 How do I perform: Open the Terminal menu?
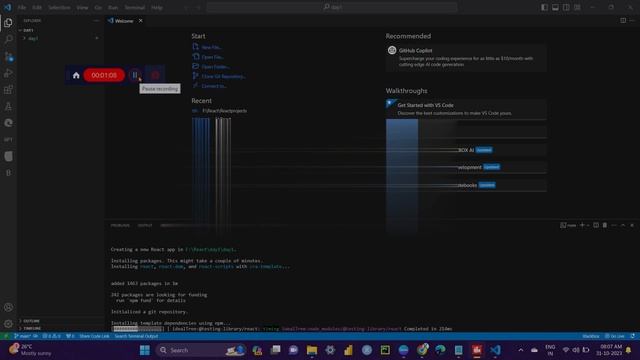click(x=134, y=7)
